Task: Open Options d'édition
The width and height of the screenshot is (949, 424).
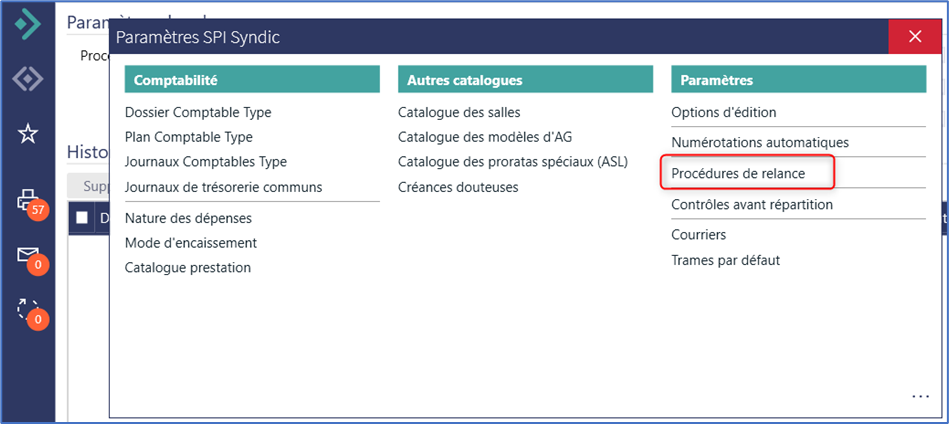Action: click(724, 113)
